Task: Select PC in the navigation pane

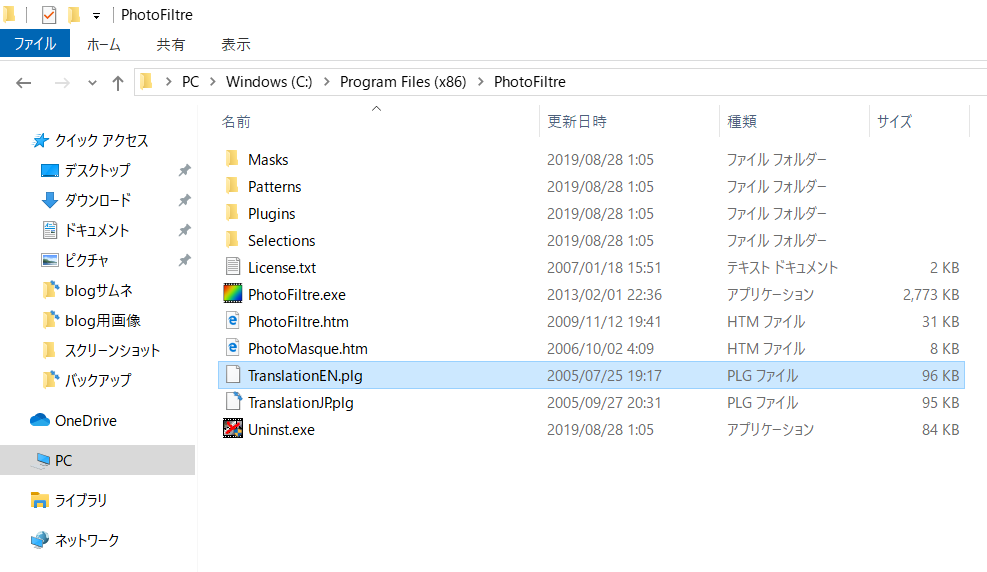Action: 63,461
